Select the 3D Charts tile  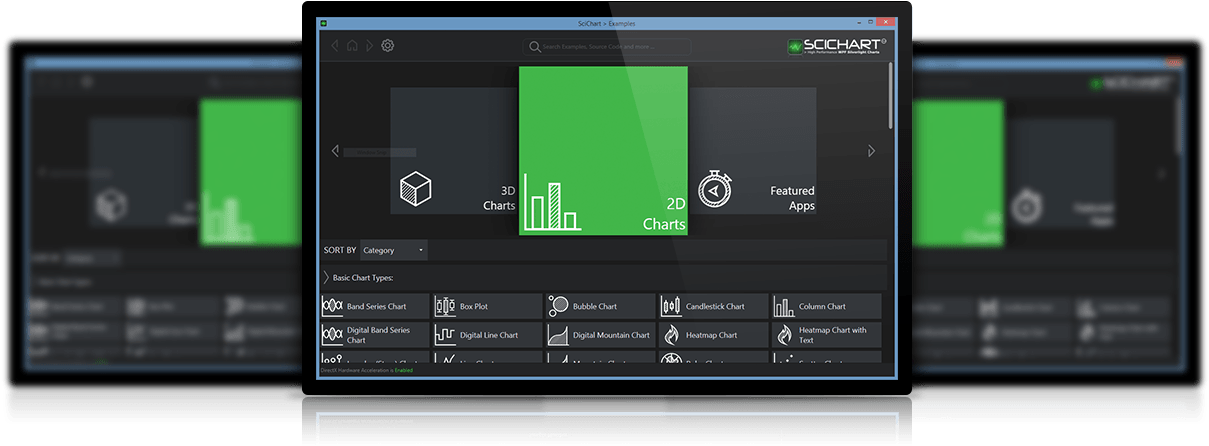pos(454,151)
